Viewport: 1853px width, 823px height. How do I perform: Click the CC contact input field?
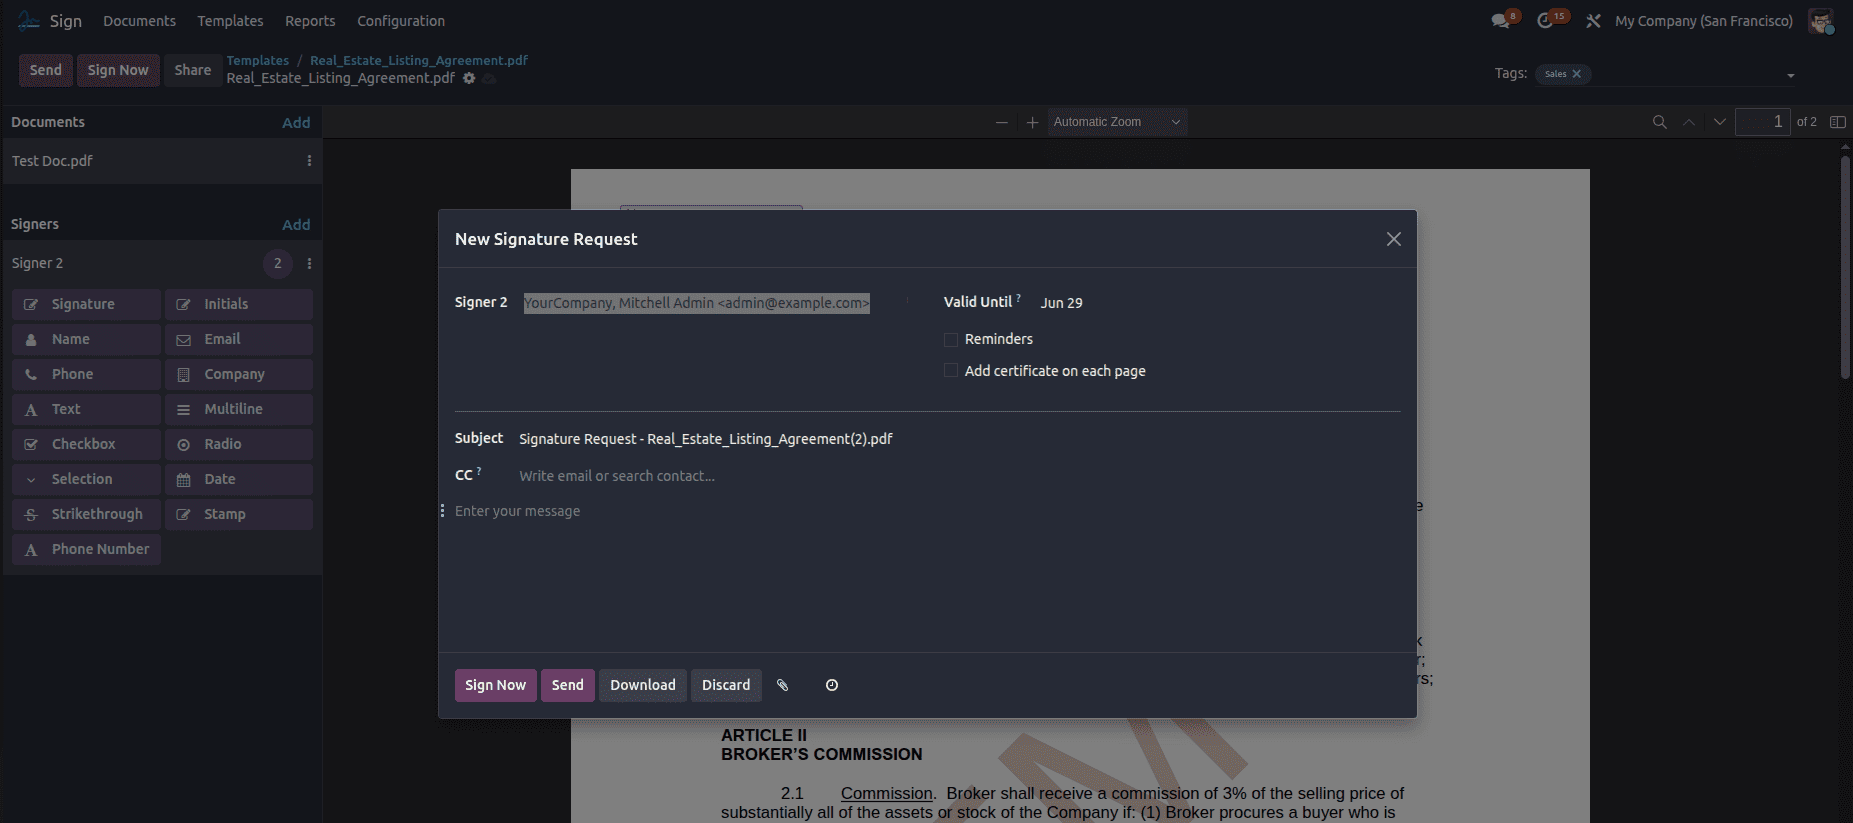coord(958,476)
